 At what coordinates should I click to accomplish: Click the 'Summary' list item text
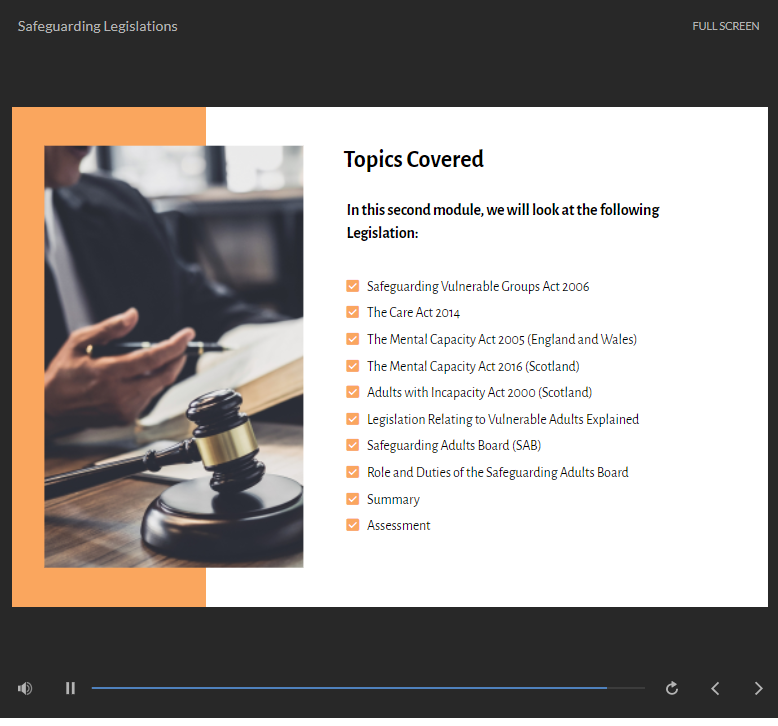(x=393, y=499)
